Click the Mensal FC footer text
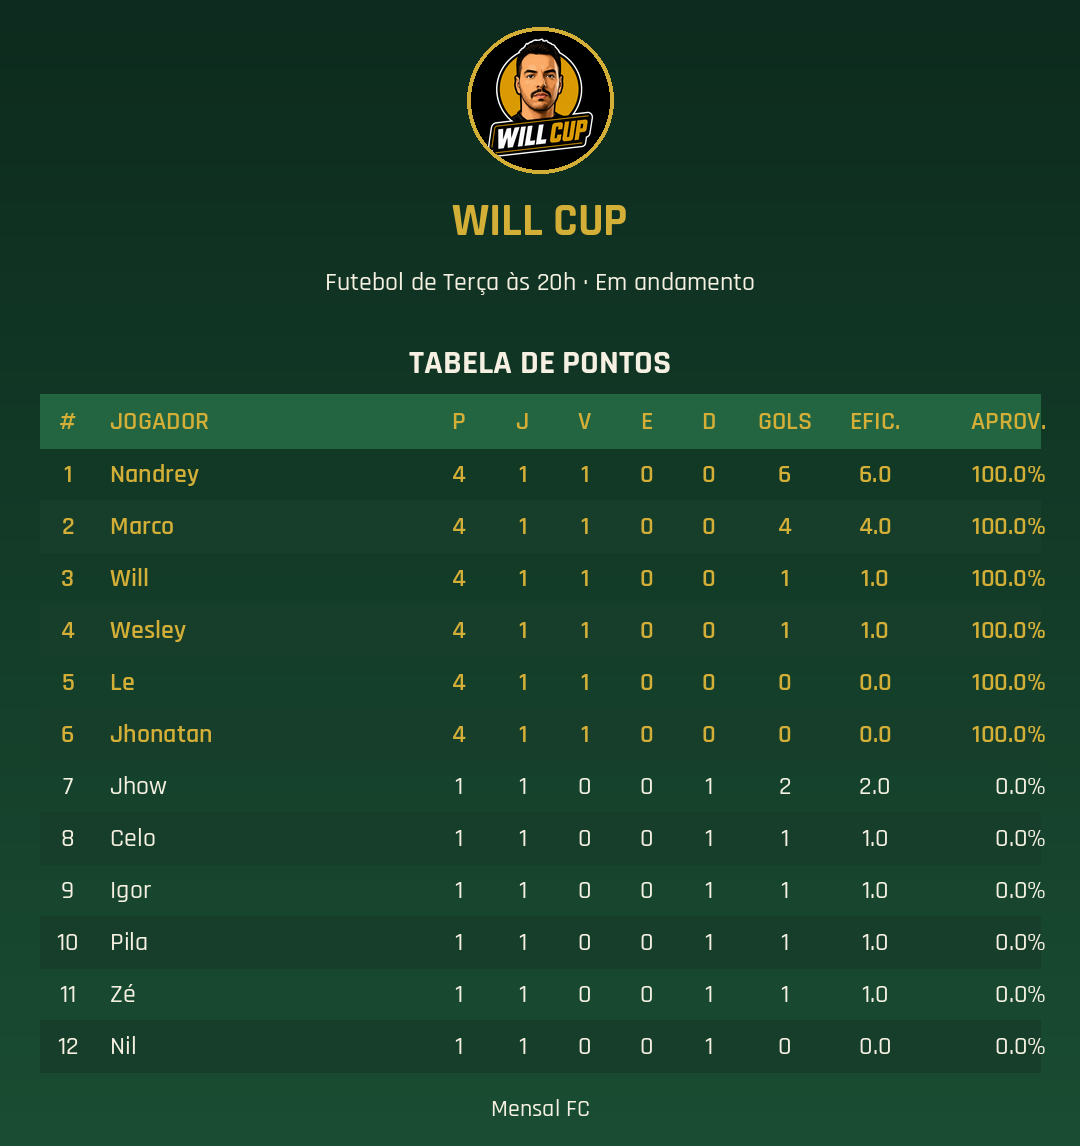Screen dimensions: 1080x1146 tap(540, 1109)
